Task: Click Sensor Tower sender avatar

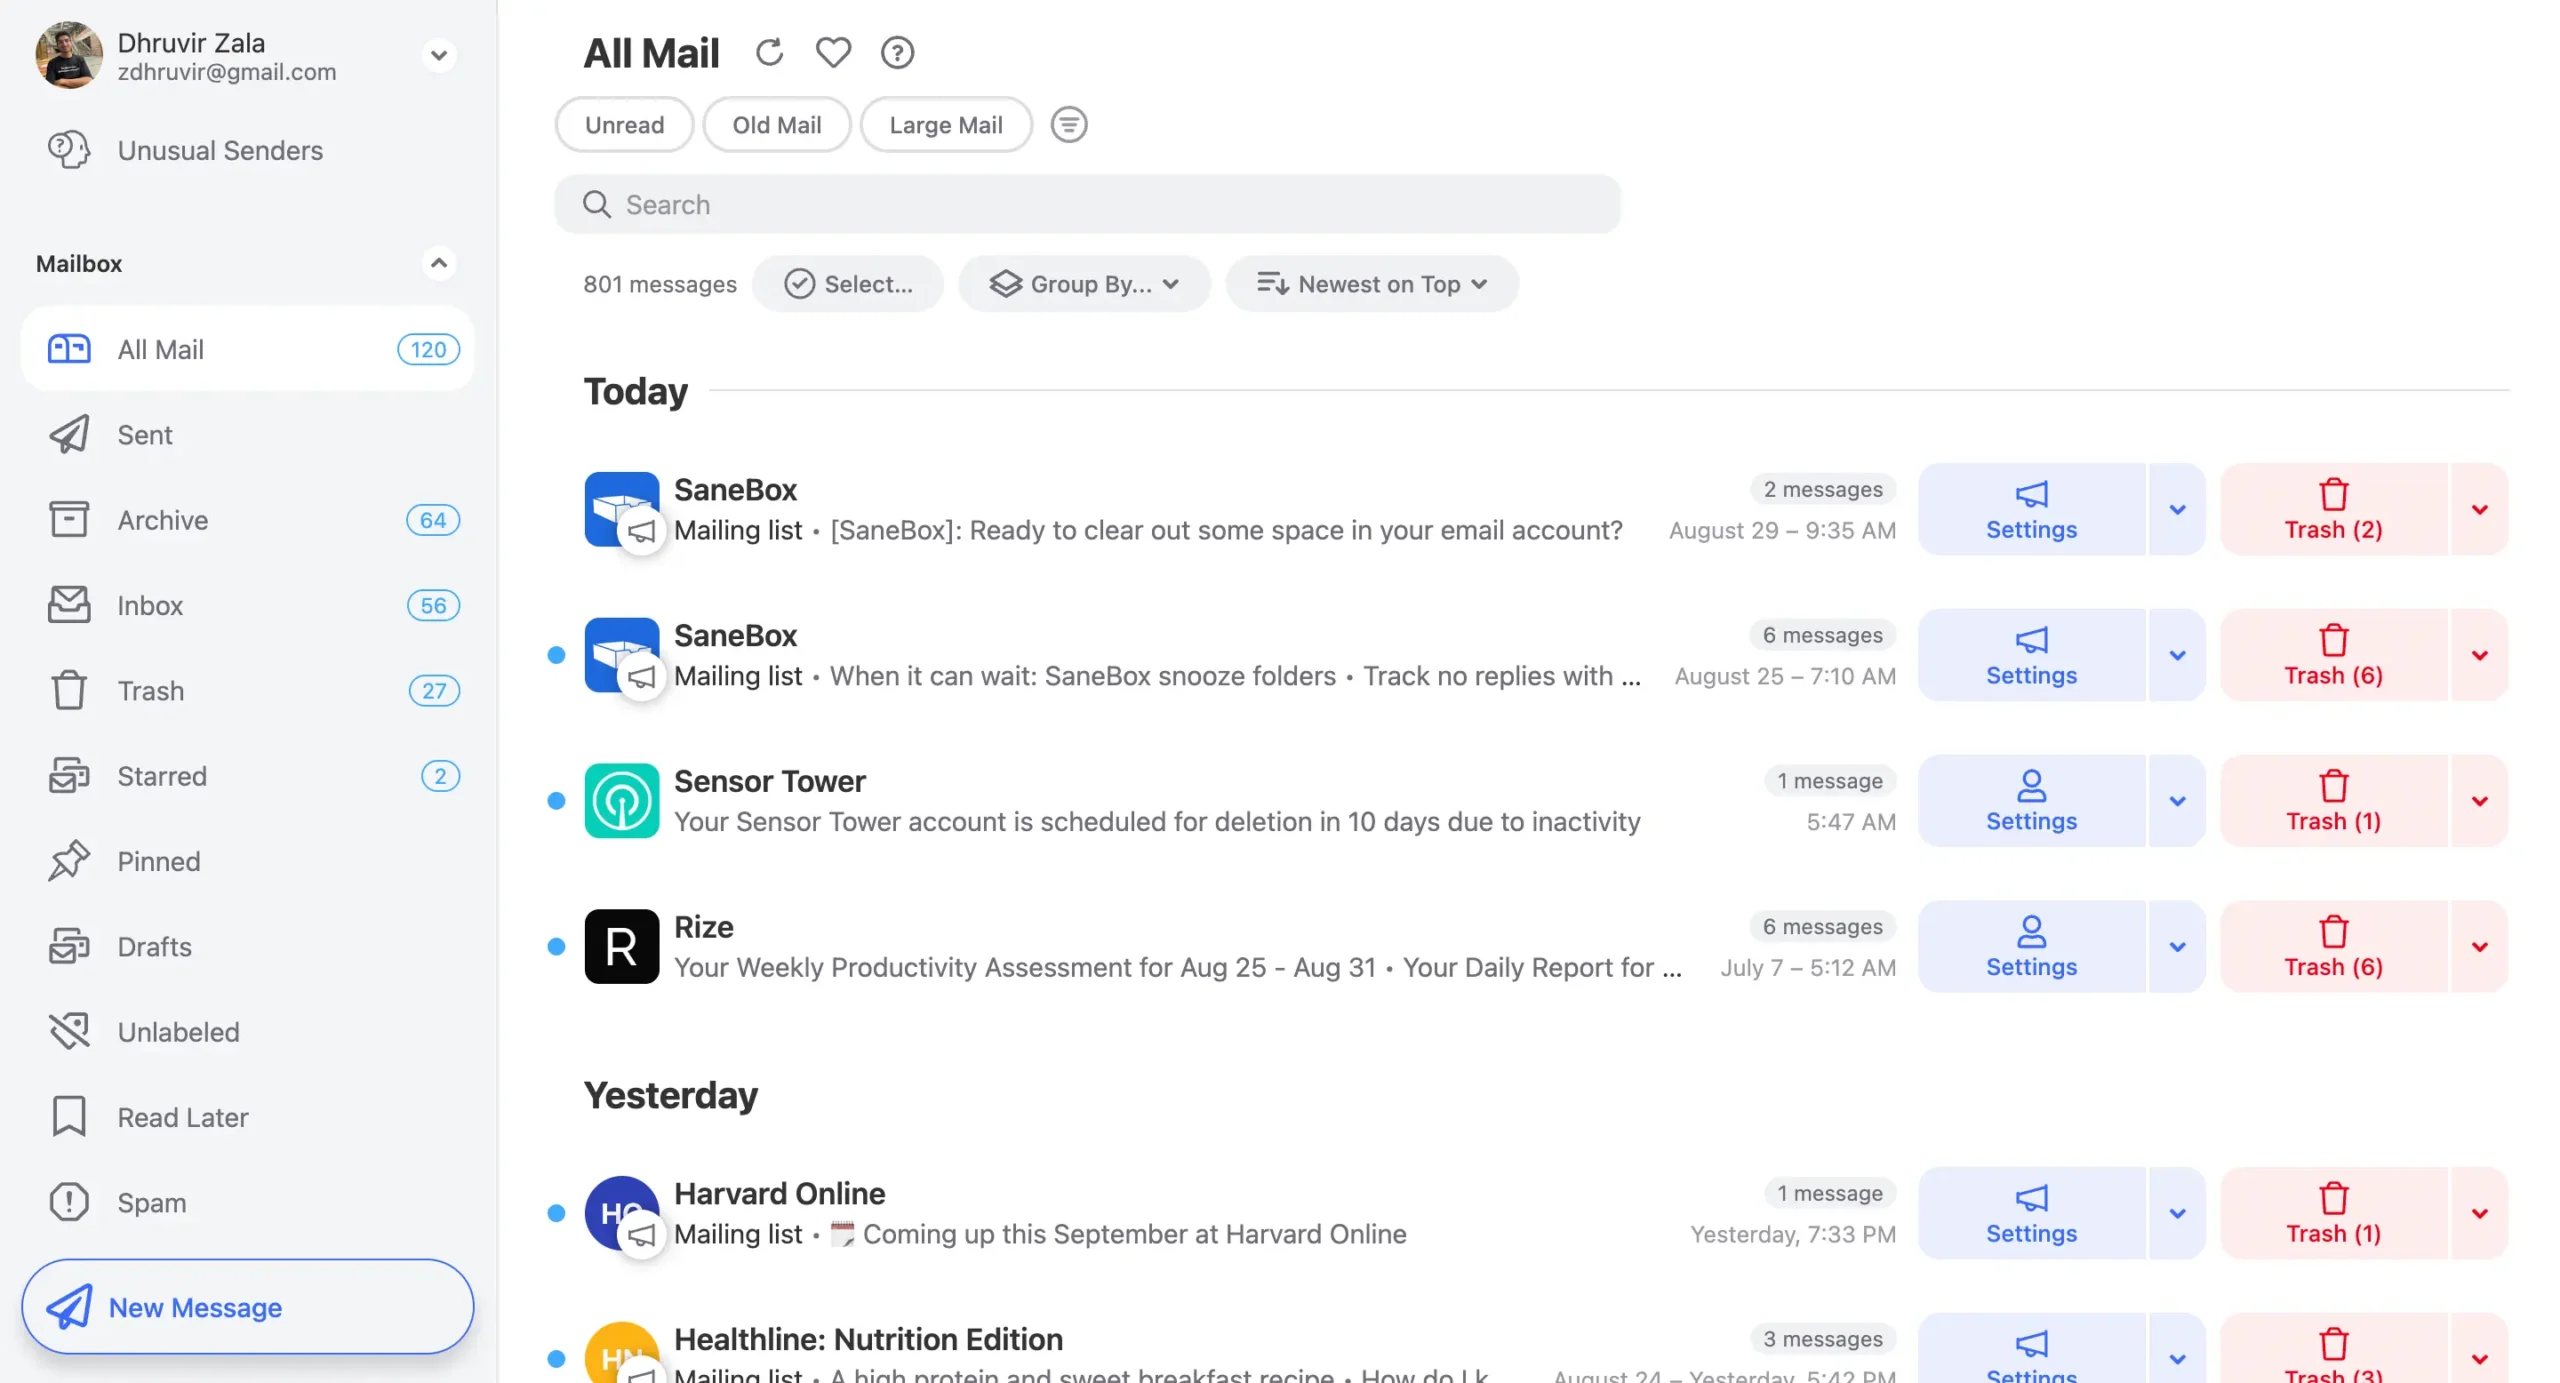Action: tap(621, 800)
